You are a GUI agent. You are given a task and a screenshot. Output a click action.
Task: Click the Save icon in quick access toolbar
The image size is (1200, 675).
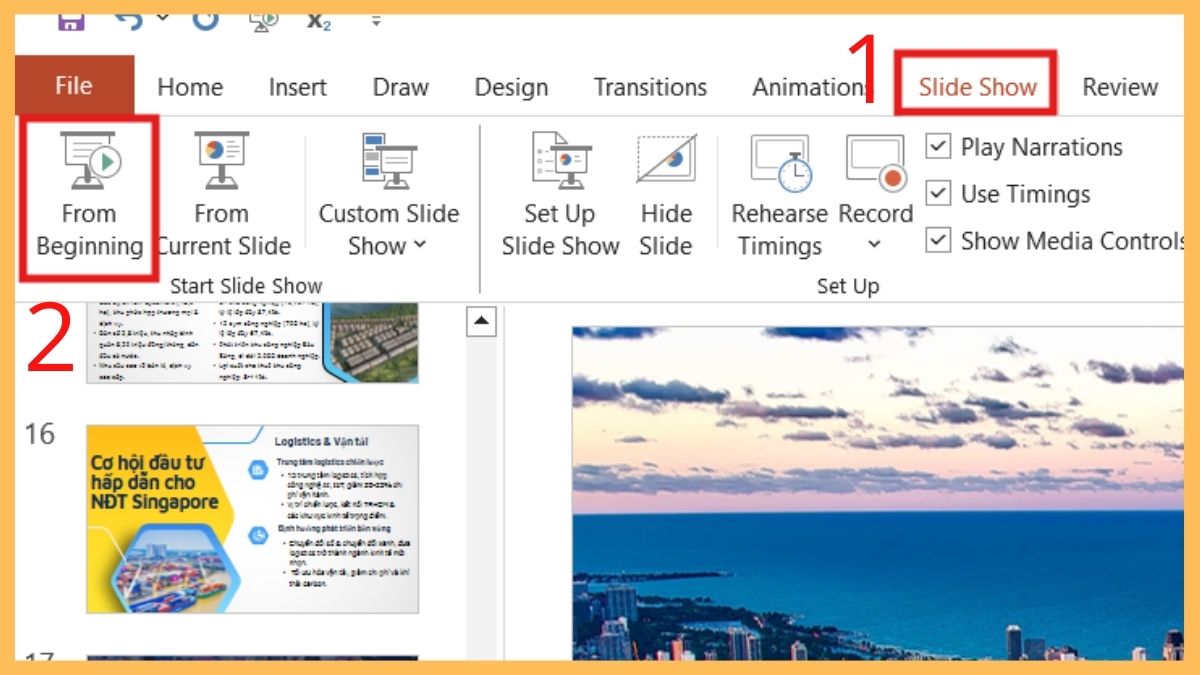click(70, 20)
